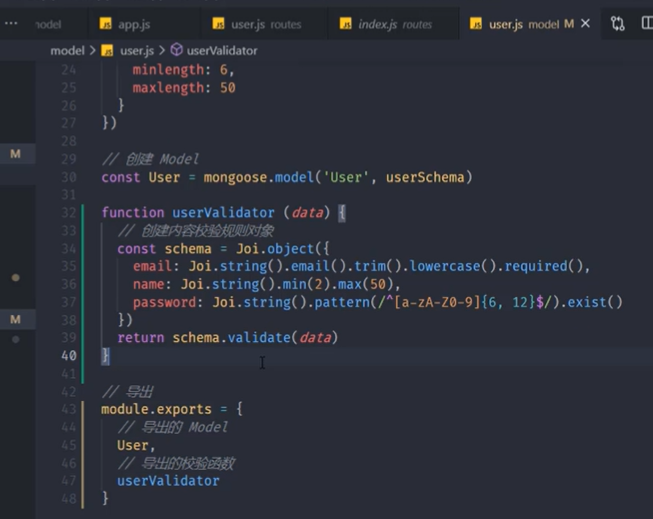
Task: Click the JS icon on index.js tab
Action: click(x=345, y=24)
